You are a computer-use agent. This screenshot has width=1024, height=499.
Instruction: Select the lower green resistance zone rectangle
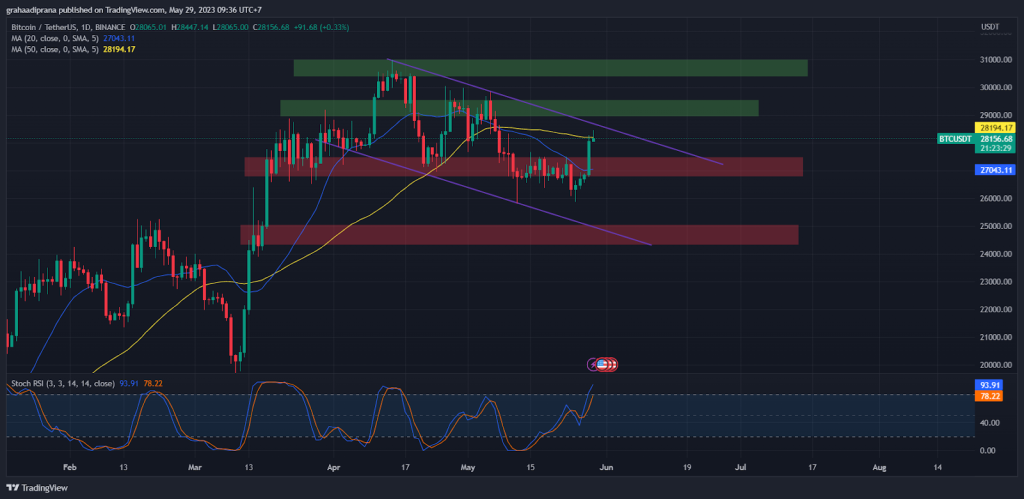point(519,108)
